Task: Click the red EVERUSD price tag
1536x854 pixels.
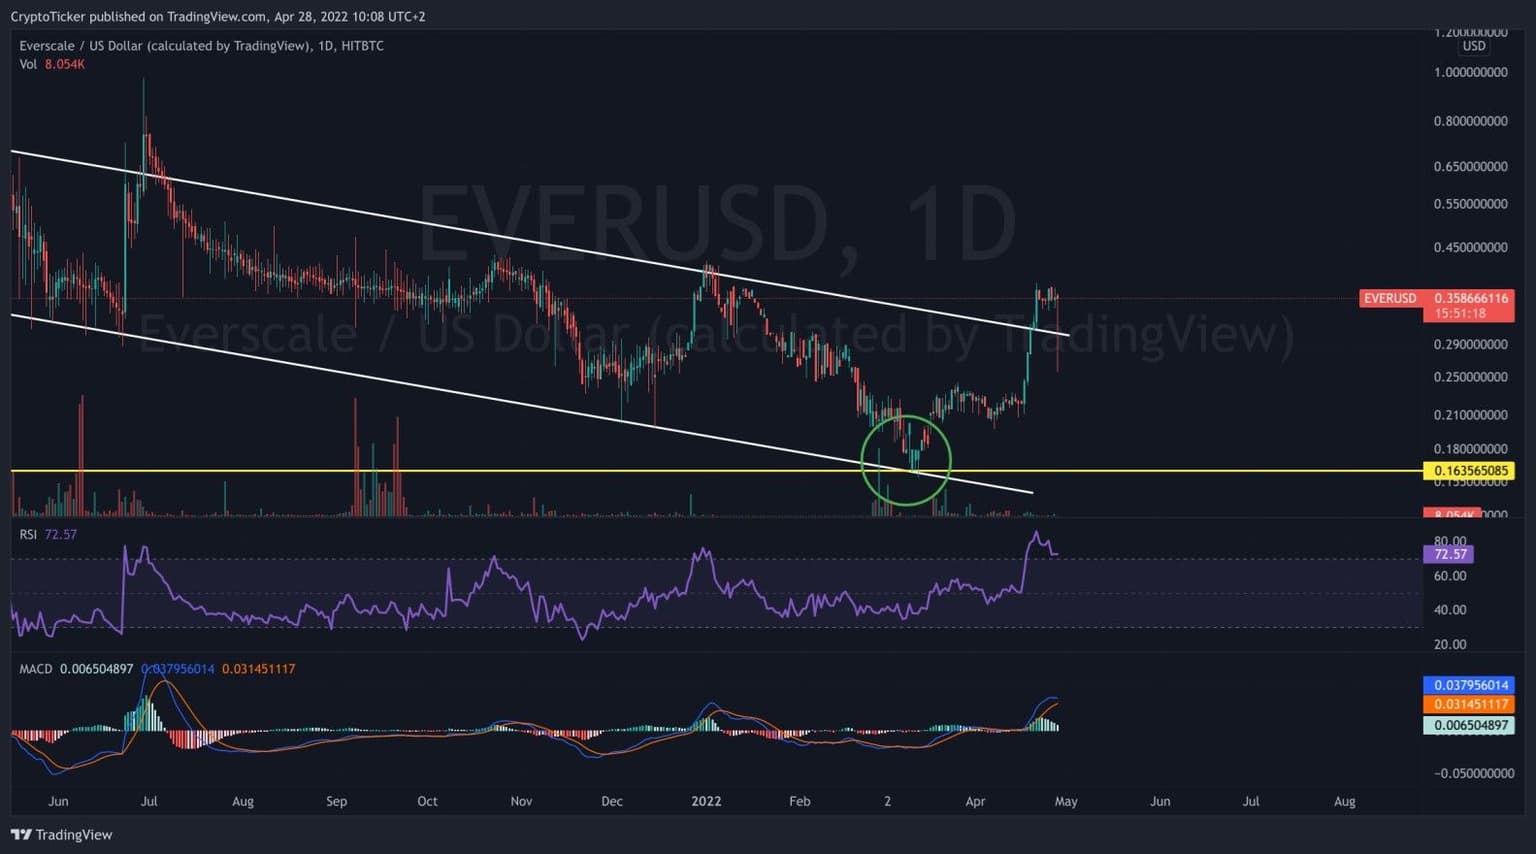Action: [x=1390, y=298]
